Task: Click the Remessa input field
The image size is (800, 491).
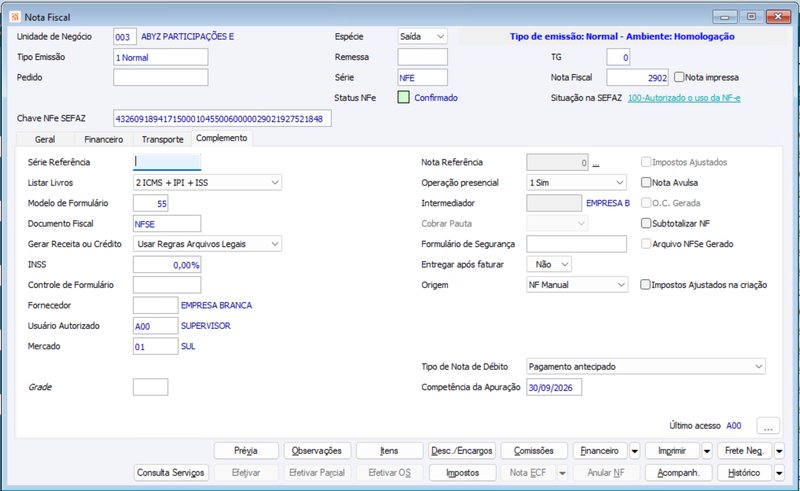Action: pyautogui.click(x=422, y=57)
